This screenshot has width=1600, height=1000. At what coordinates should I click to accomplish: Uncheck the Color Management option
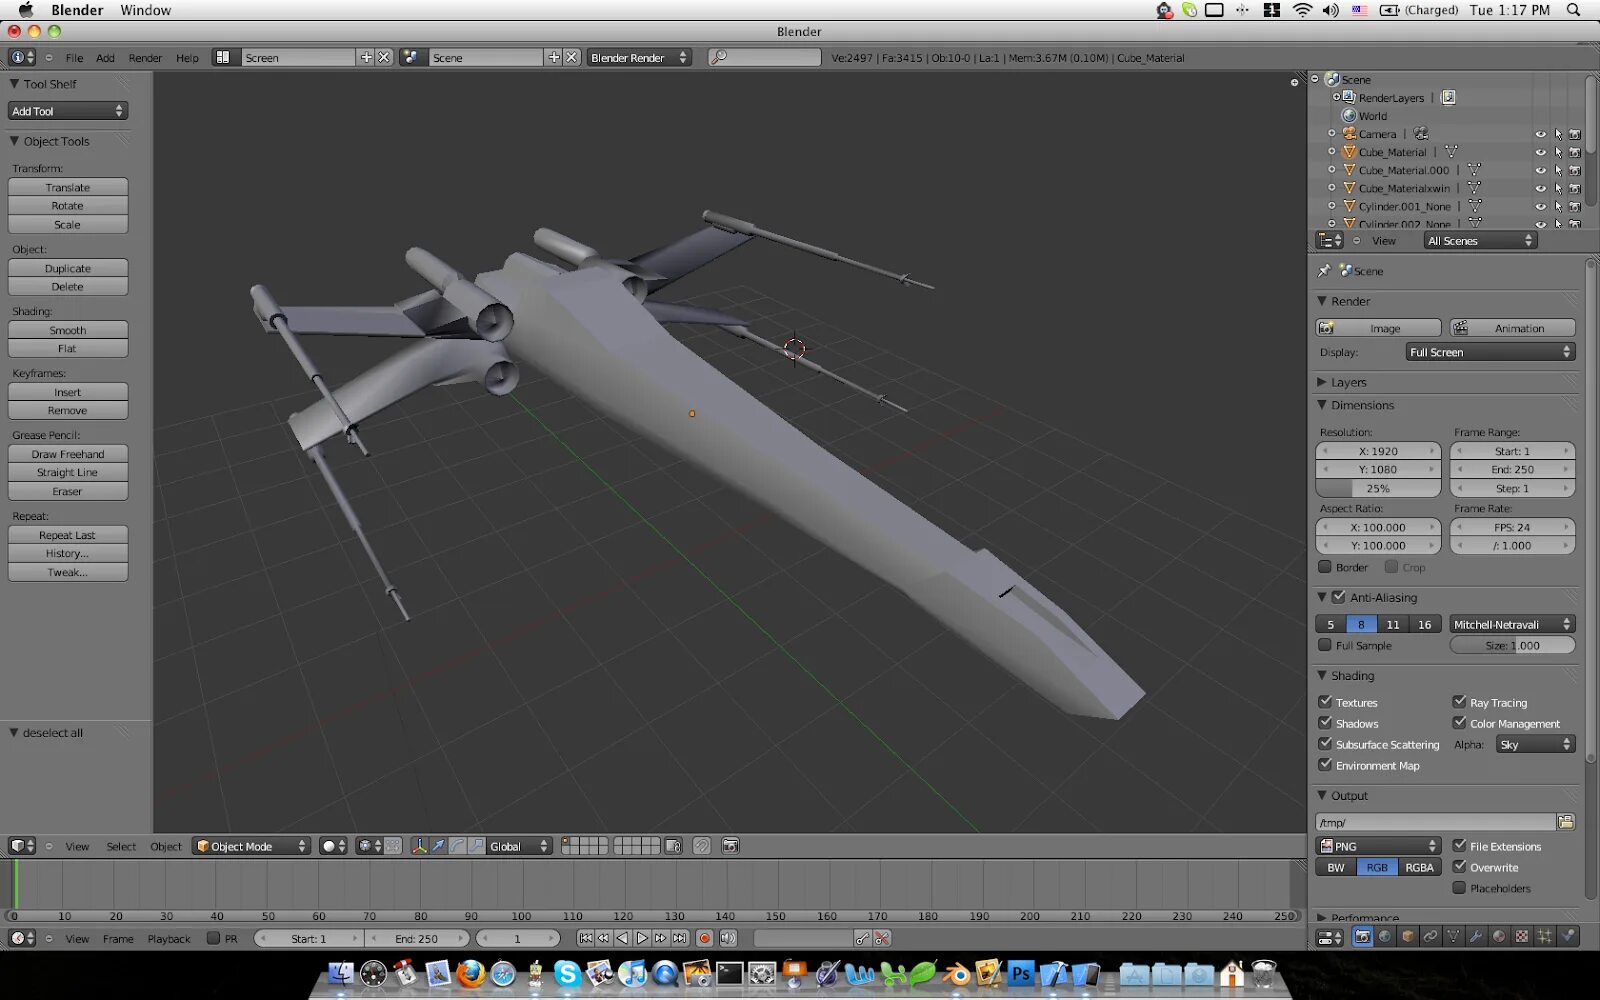pos(1459,723)
